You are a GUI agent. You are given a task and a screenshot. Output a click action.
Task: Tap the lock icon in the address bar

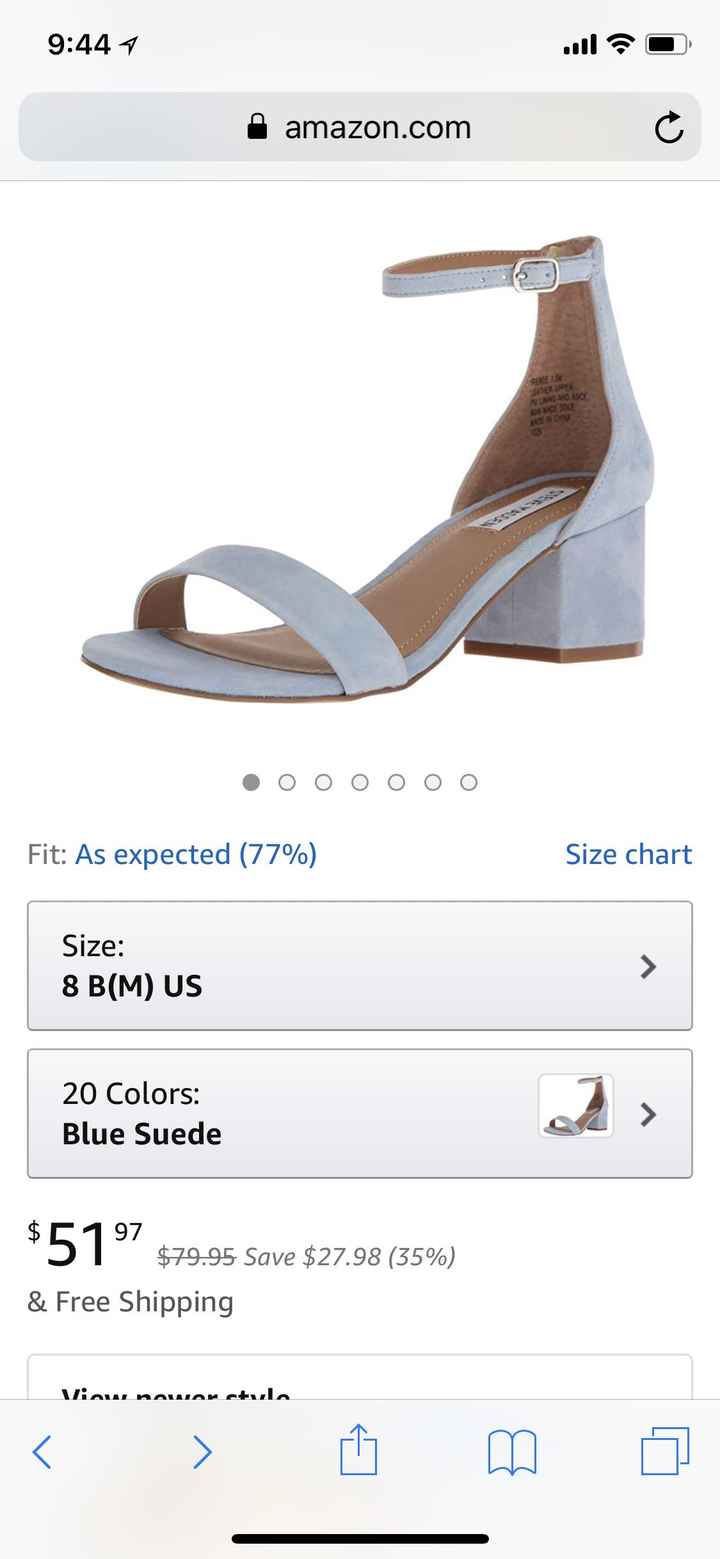tap(257, 126)
